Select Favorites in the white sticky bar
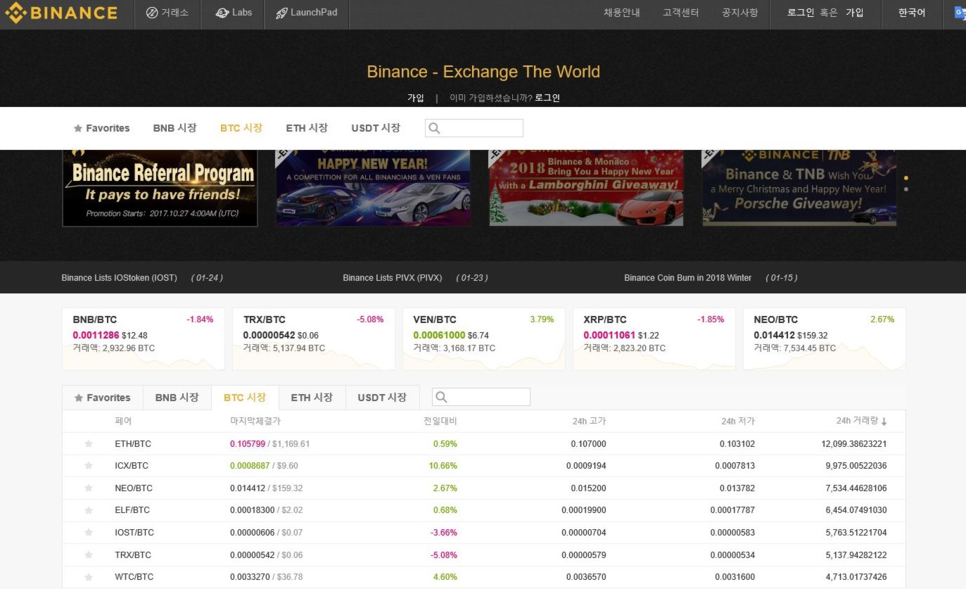The width and height of the screenshot is (966, 589). pyautogui.click(x=102, y=128)
